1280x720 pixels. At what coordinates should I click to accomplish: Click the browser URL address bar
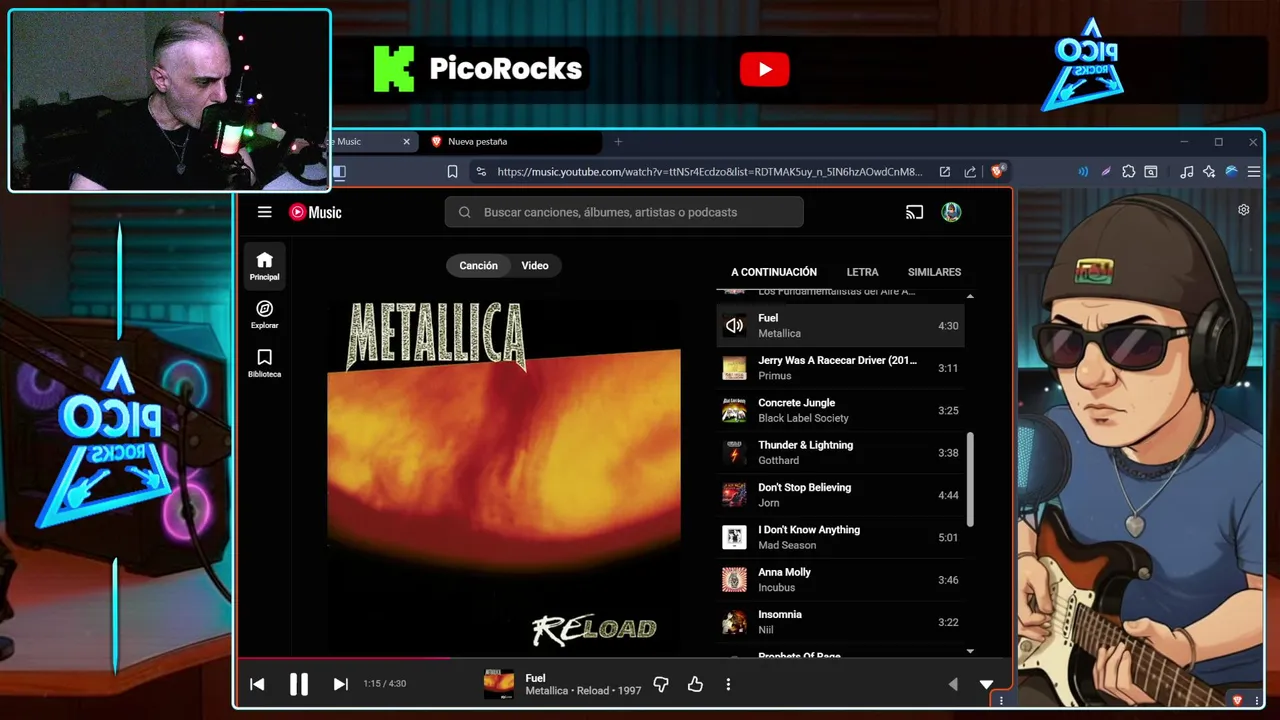tap(708, 172)
